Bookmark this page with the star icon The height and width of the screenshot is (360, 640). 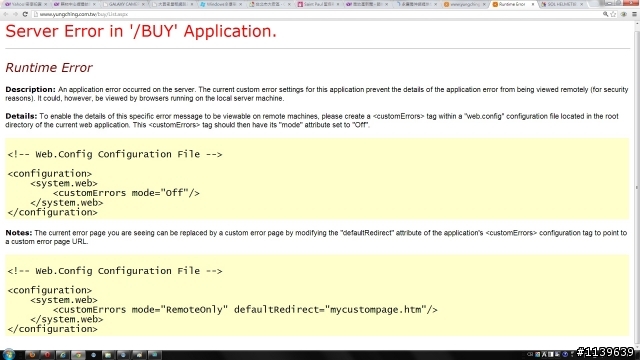tap(613, 14)
